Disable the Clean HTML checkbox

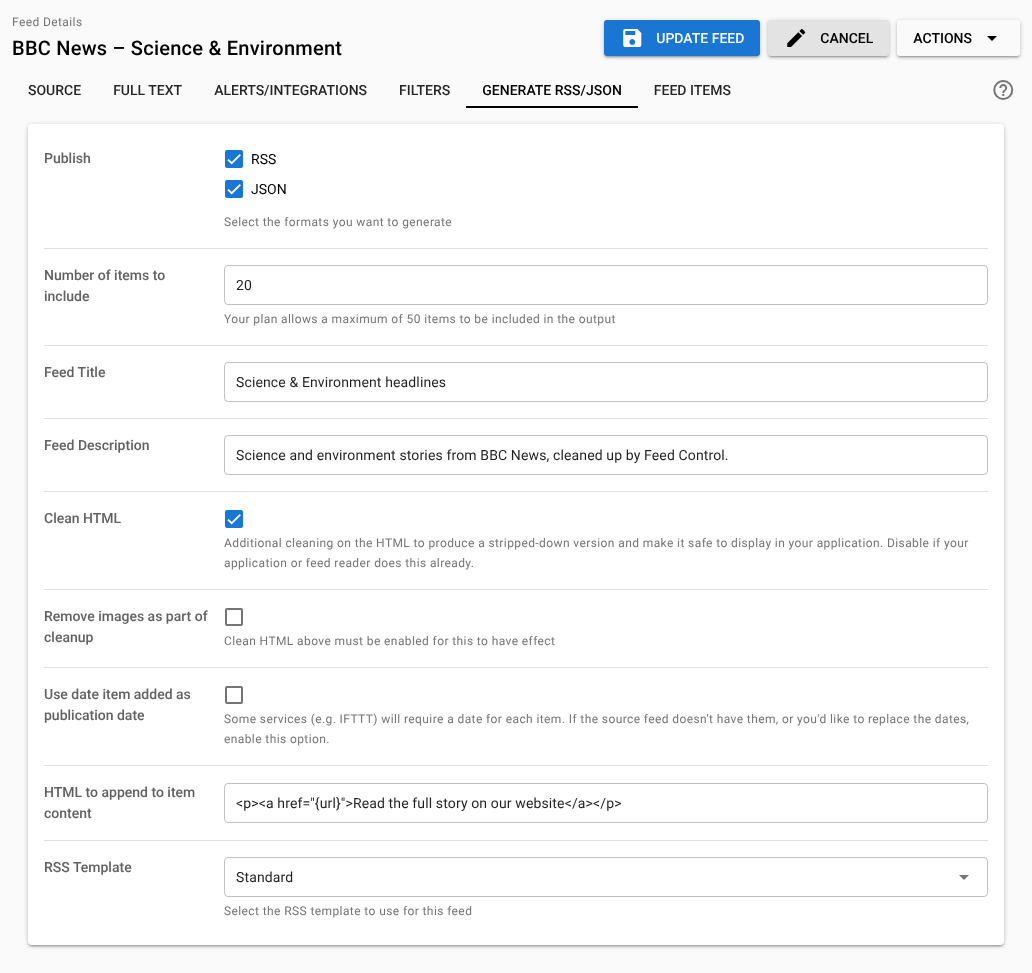point(234,519)
